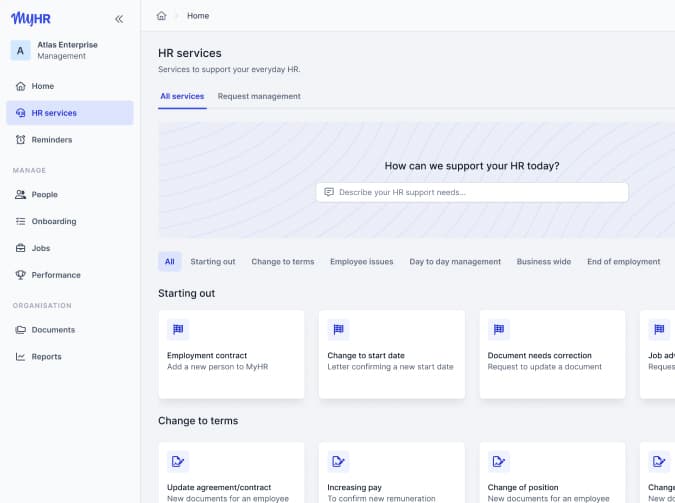Select the All services tab

182,96
